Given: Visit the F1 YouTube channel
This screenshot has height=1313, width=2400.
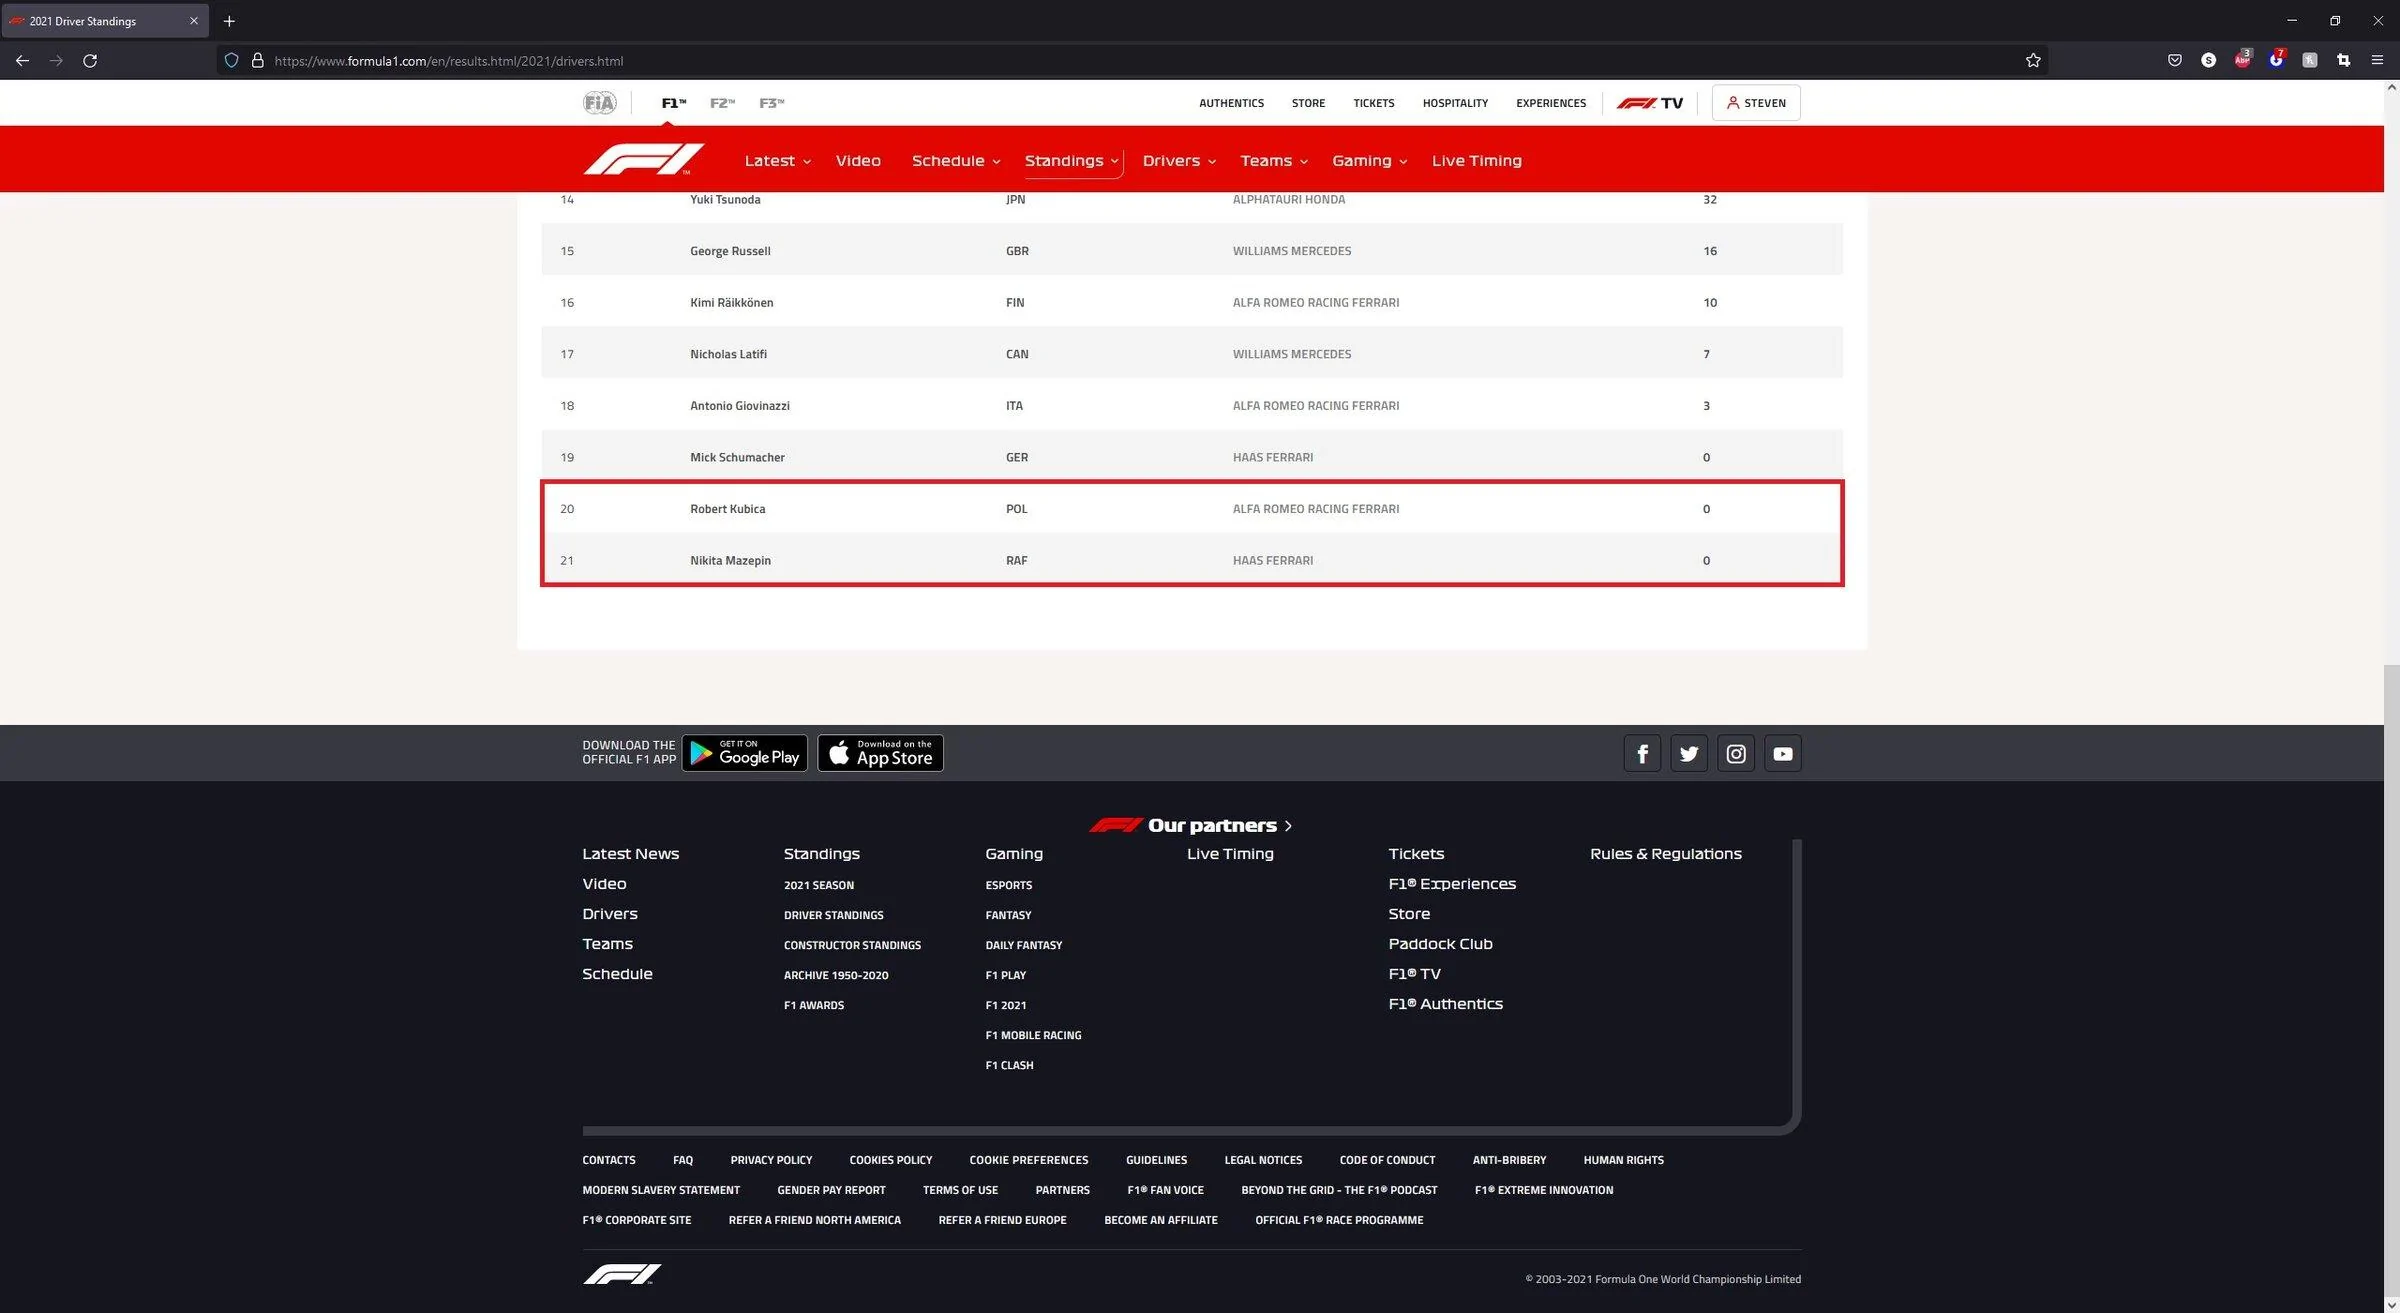Looking at the screenshot, I should tap(1783, 754).
